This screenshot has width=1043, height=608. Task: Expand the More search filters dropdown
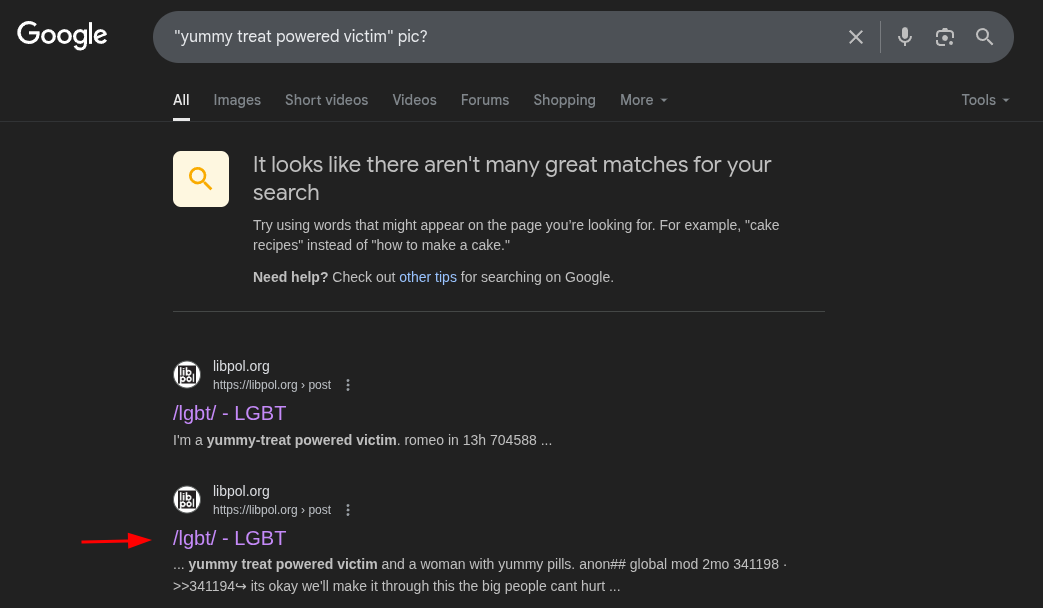(643, 100)
